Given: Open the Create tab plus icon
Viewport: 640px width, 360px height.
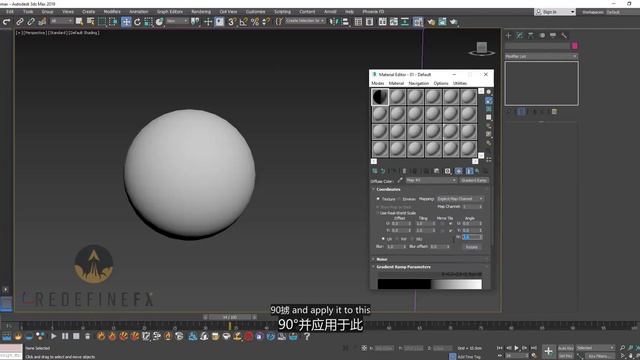Looking at the screenshot, I should coord(509,36).
